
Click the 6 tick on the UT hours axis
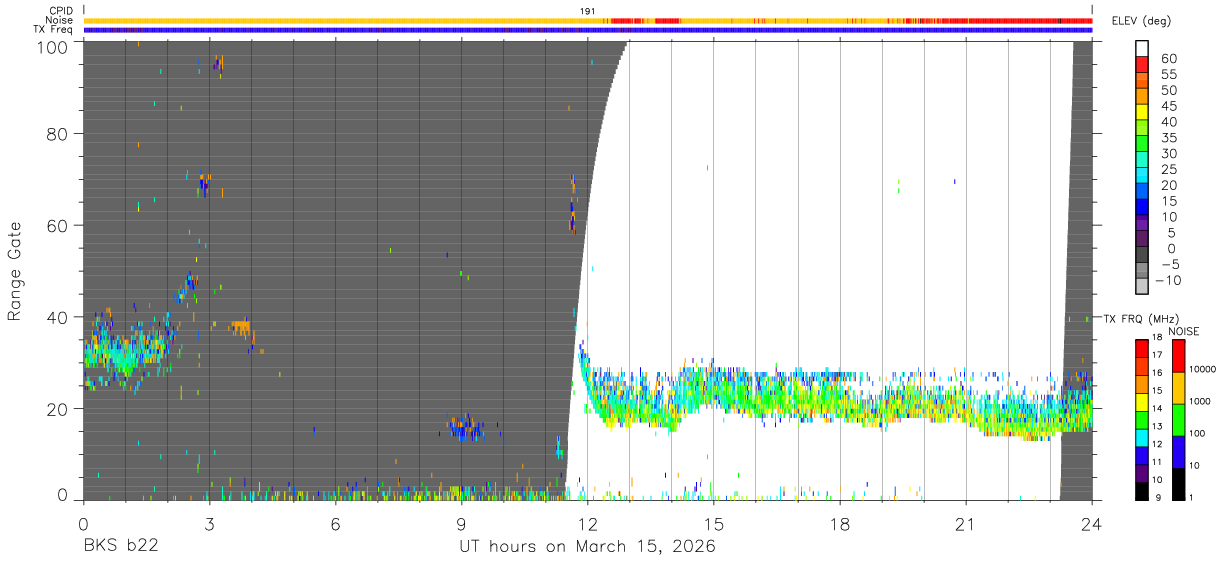(x=335, y=523)
